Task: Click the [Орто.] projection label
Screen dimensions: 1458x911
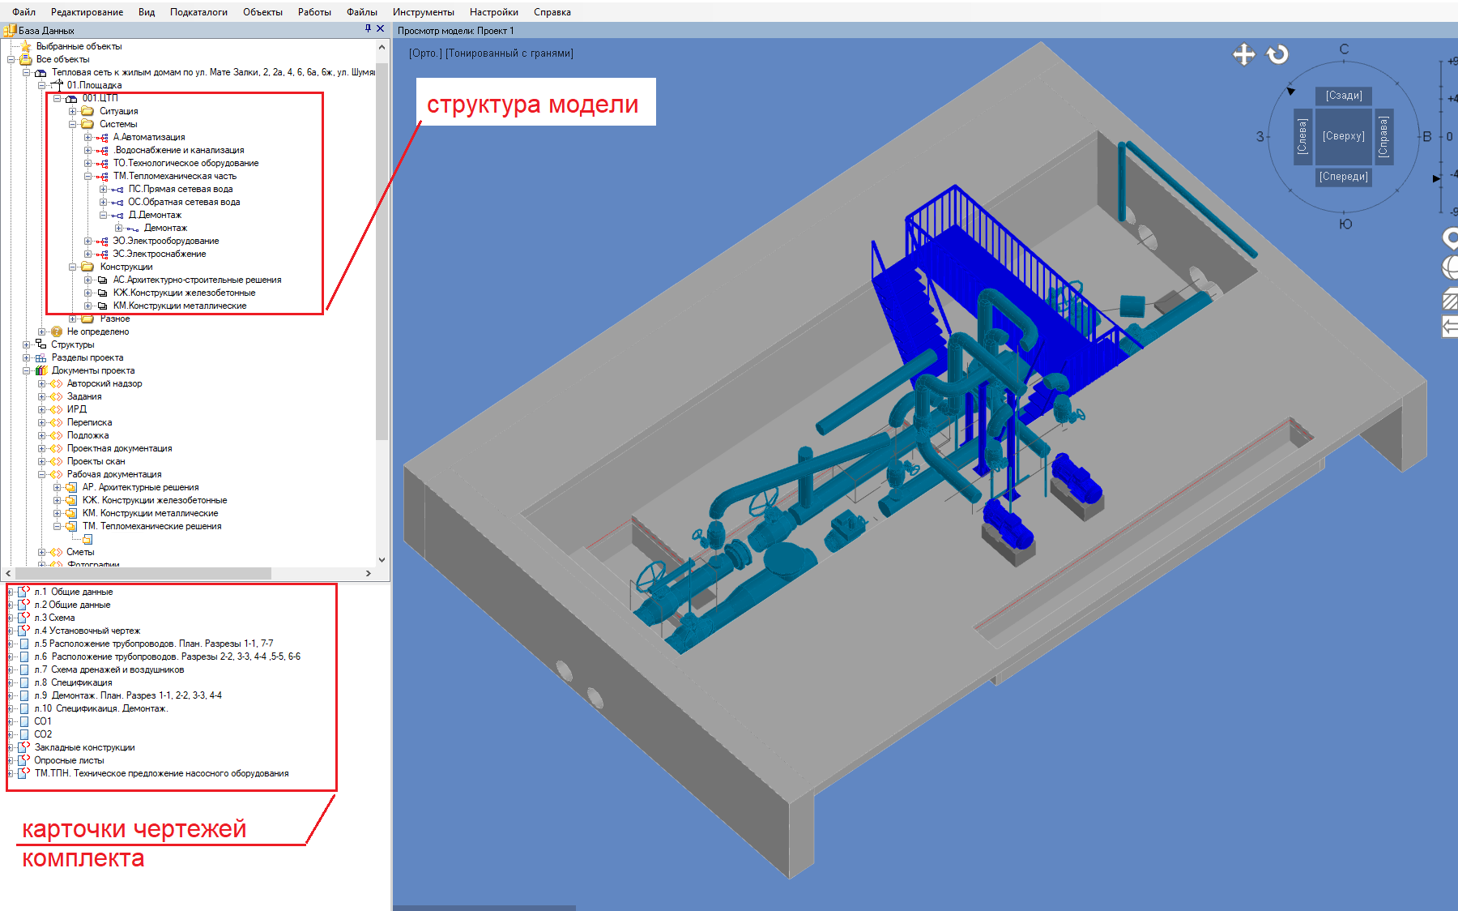Action: point(425,53)
